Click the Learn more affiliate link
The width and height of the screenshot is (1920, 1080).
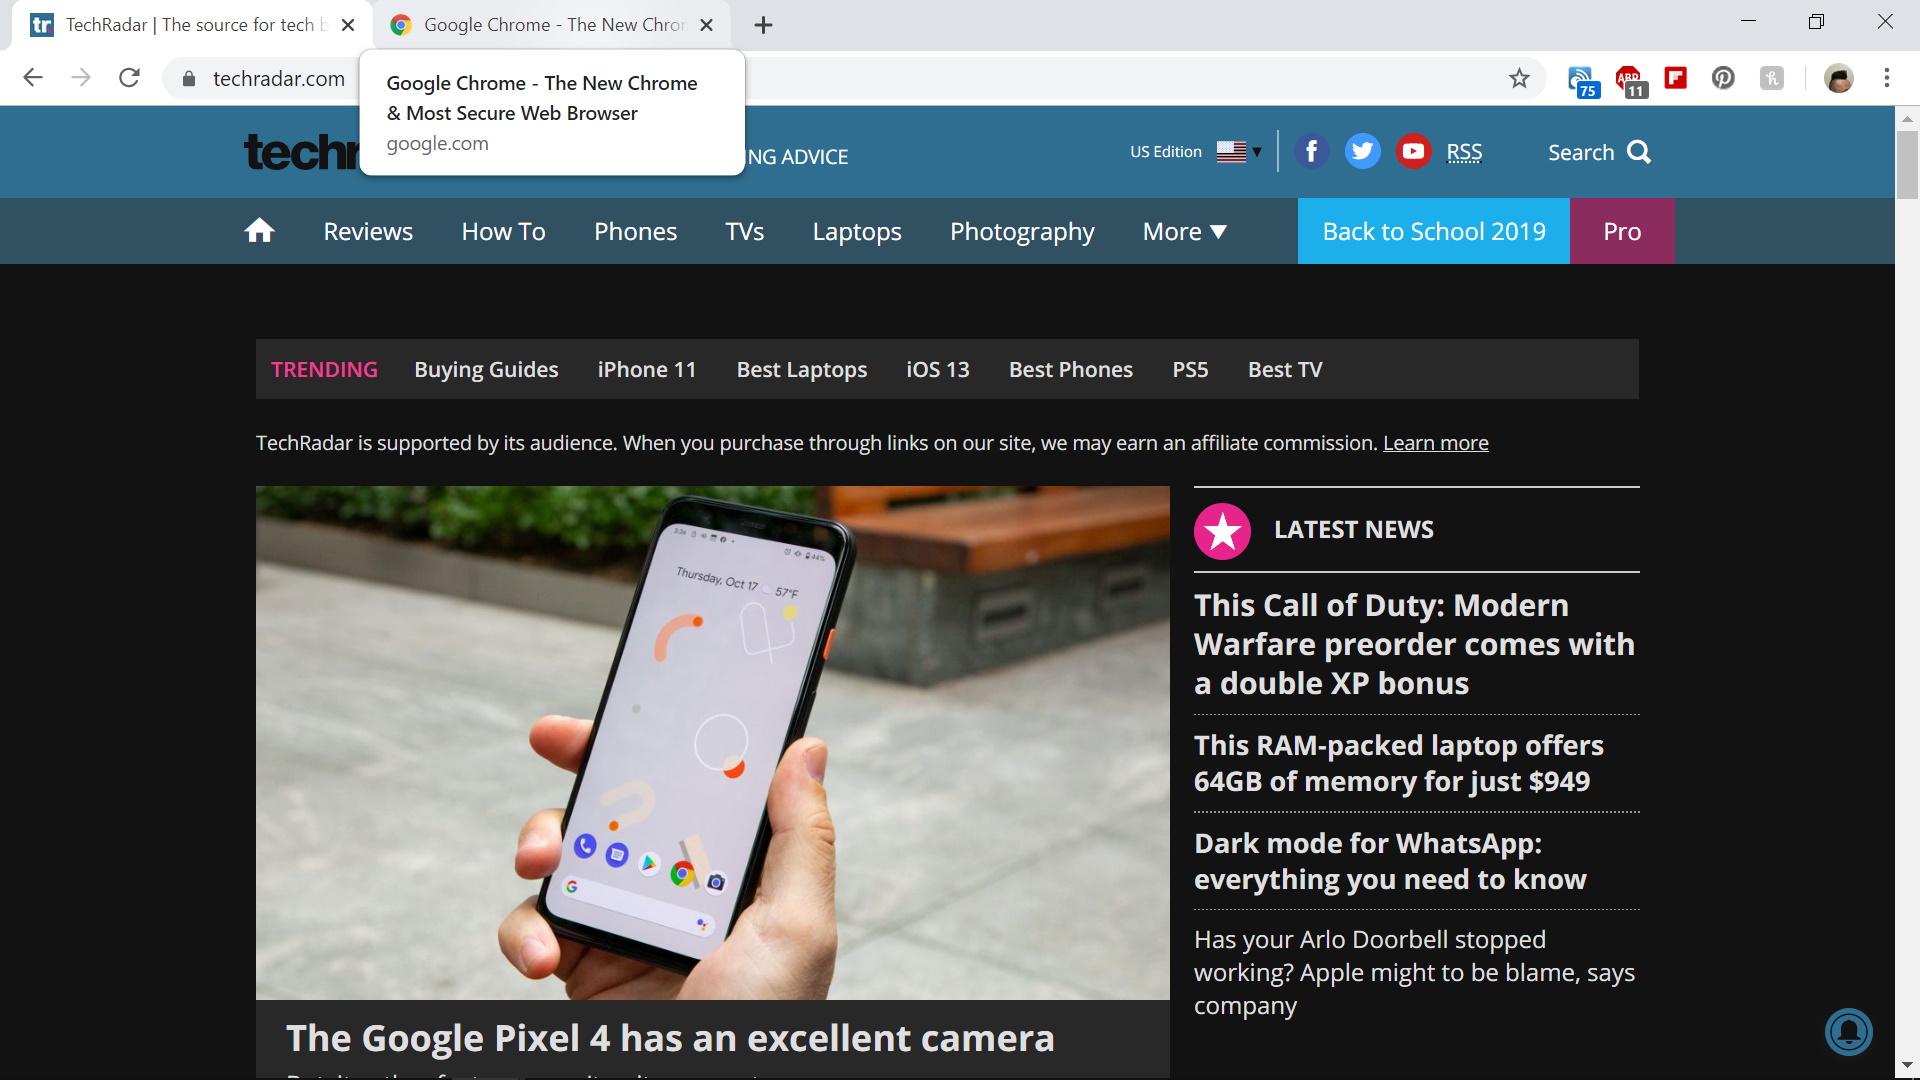point(1435,443)
